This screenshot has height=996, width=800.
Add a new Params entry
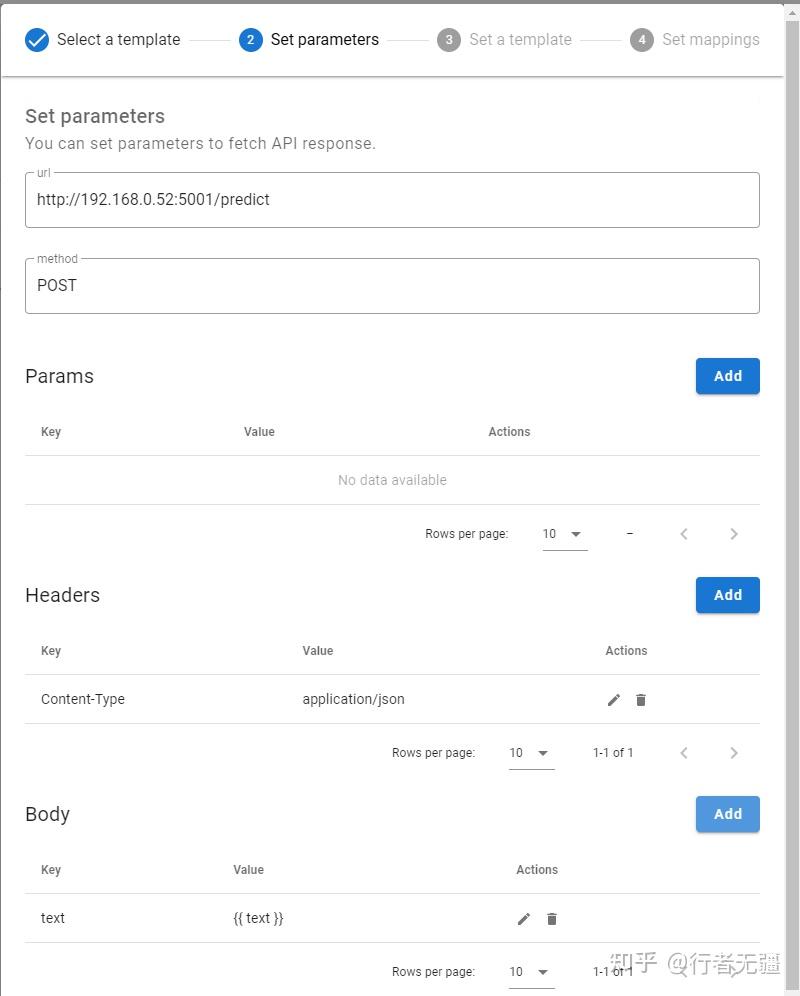click(727, 376)
